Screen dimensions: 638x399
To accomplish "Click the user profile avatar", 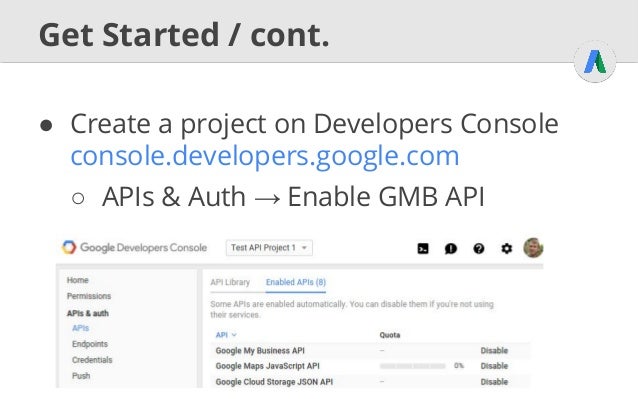I will pos(533,248).
